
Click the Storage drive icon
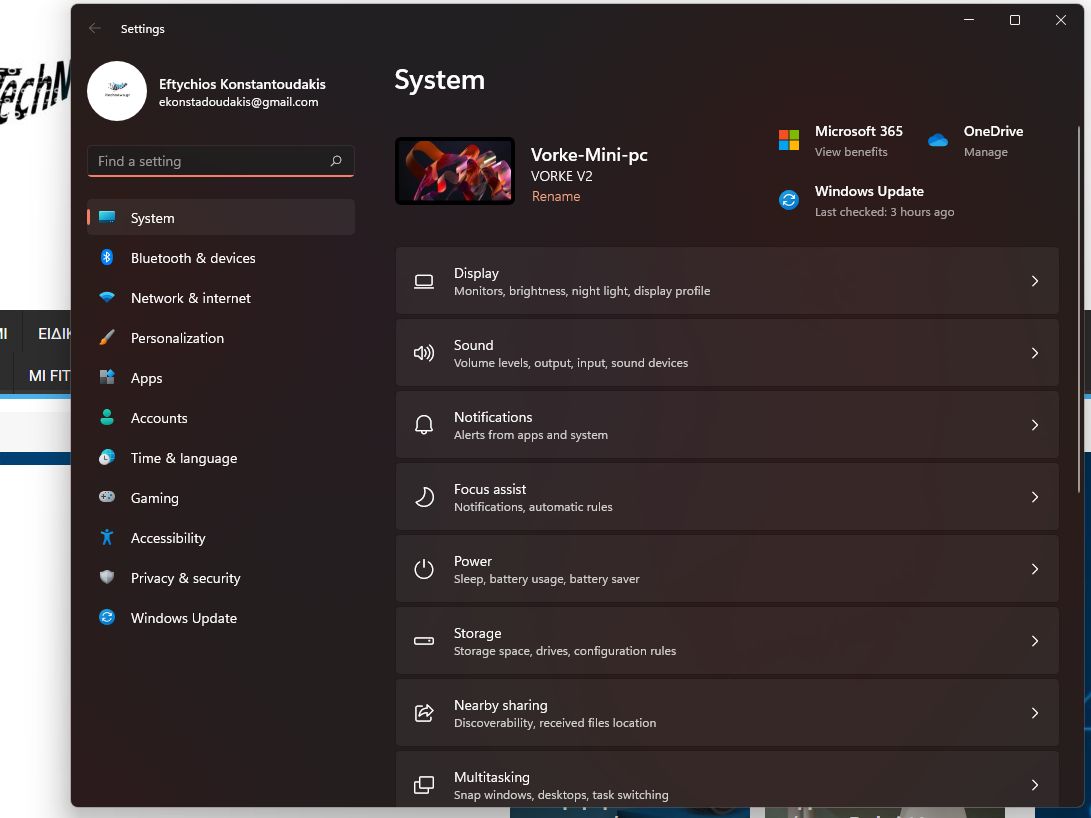tap(424, 641)
